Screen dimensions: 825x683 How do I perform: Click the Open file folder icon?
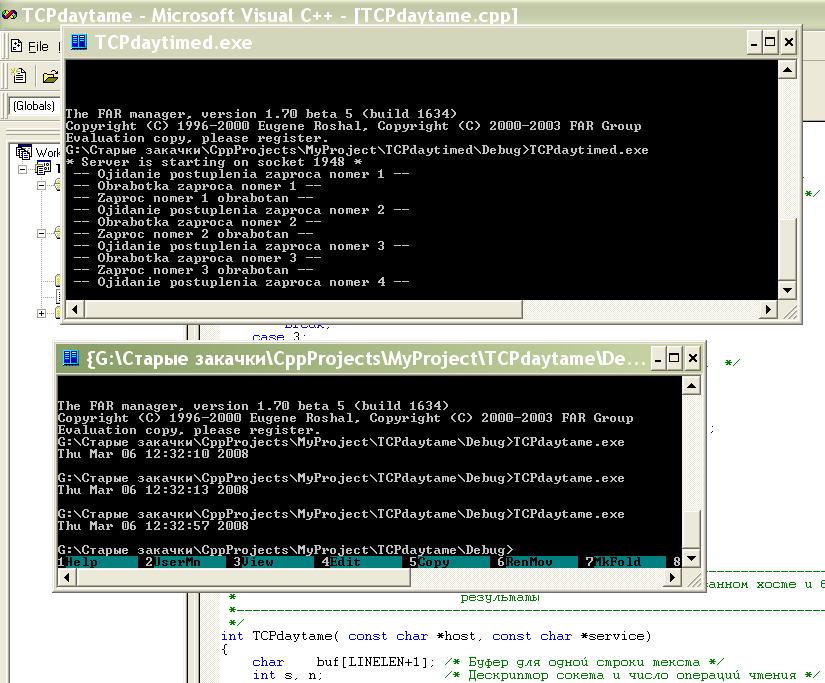pyautogui.click(x=49, y=76)
